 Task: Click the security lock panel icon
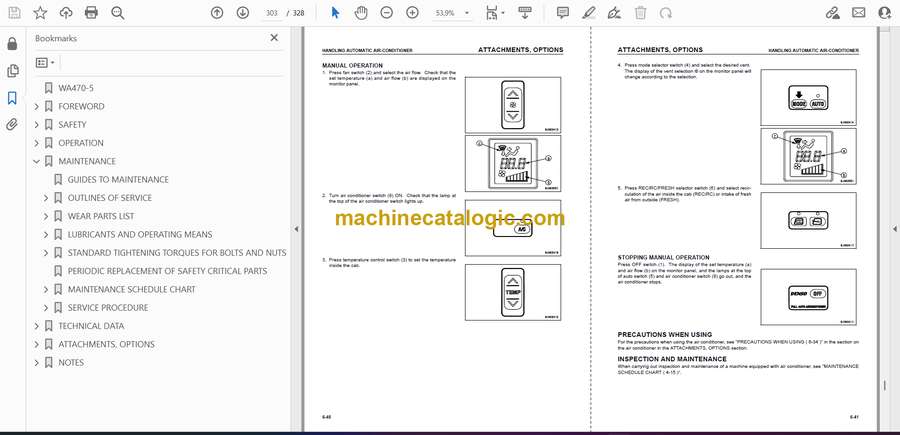(x=12, y=44)
